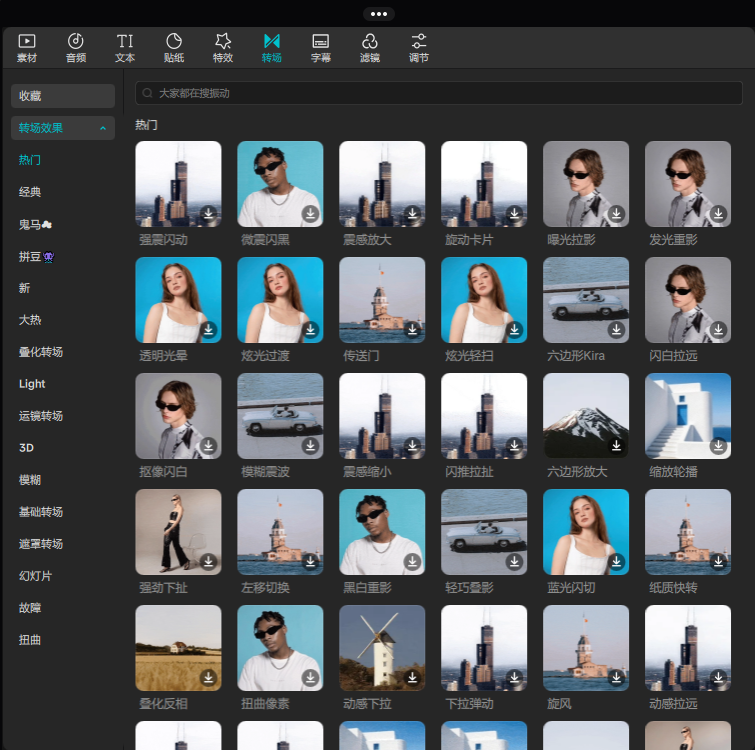This screenshot has width=755, height=750.
Task: Preview the 动感拉远 transition thumbnail
Action: click(x=688, y=648)
